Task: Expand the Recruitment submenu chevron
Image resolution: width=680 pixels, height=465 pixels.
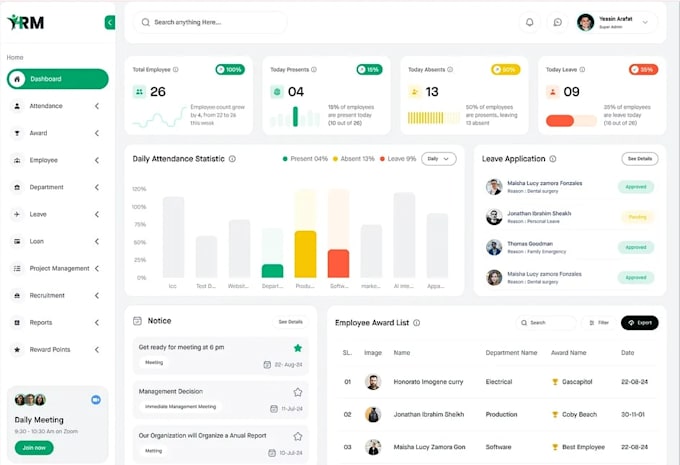Action: coord(97,295)
